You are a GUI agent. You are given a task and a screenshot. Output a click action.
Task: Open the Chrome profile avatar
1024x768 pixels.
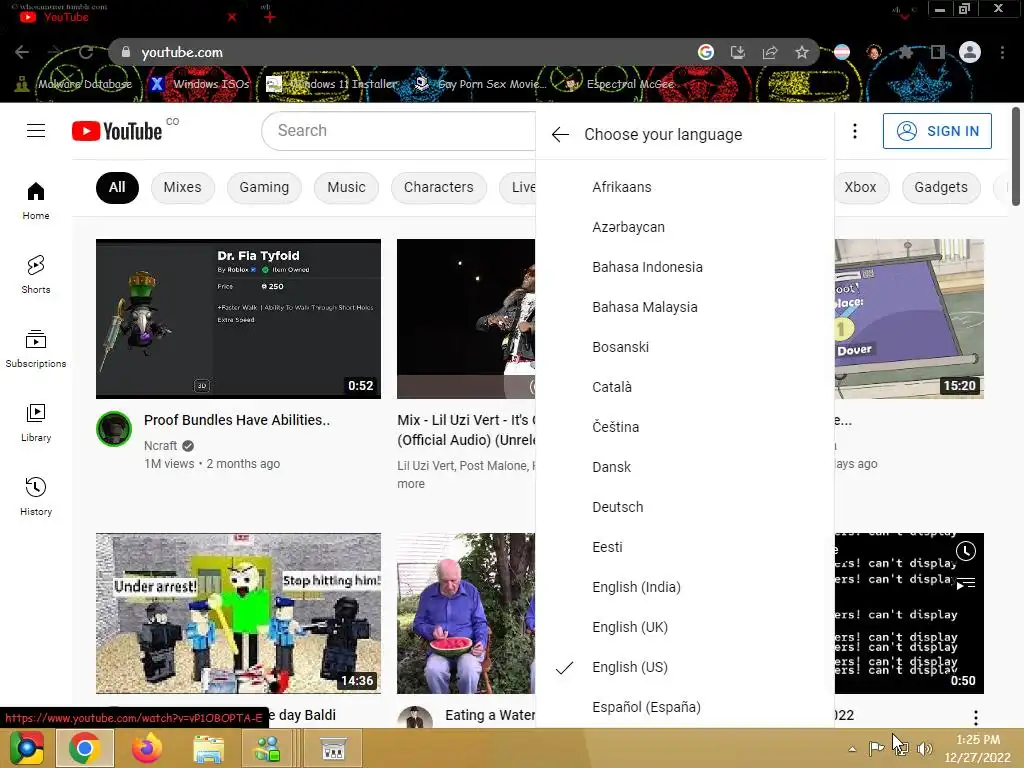pos(970,52)
